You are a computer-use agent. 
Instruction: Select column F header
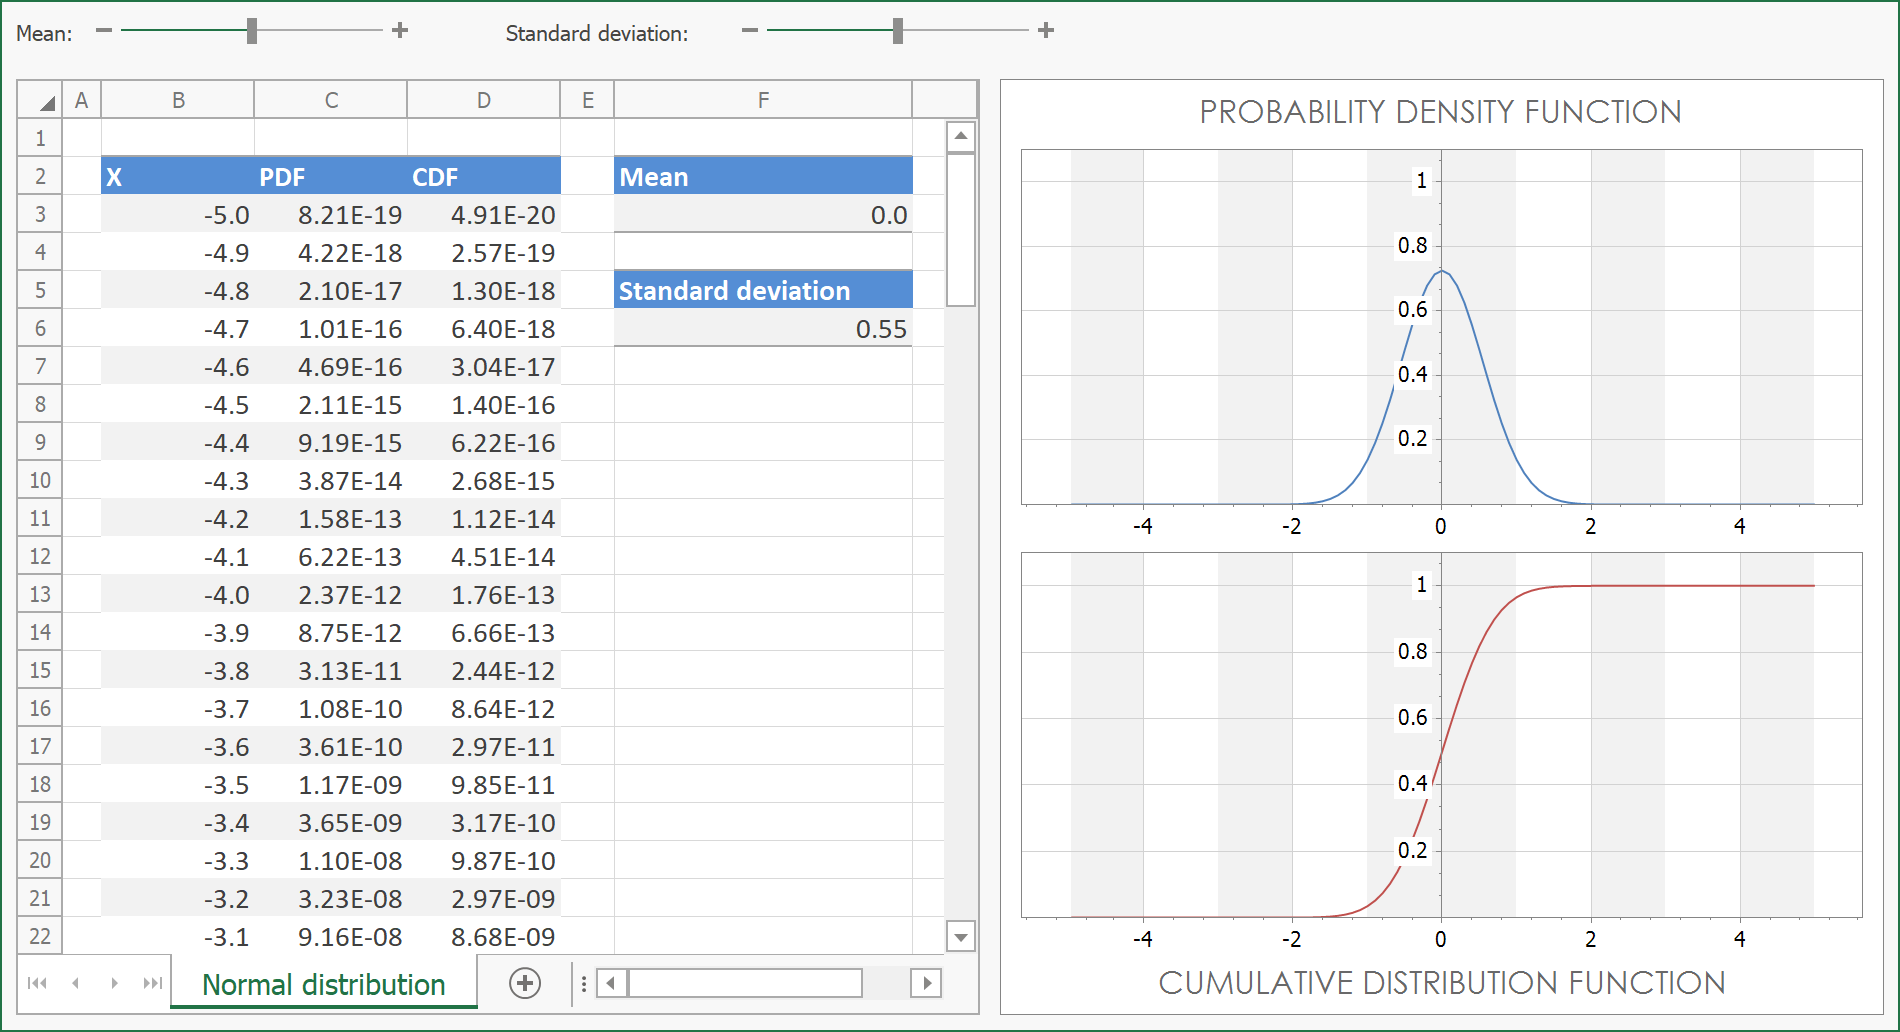click(x=763, y=100)
